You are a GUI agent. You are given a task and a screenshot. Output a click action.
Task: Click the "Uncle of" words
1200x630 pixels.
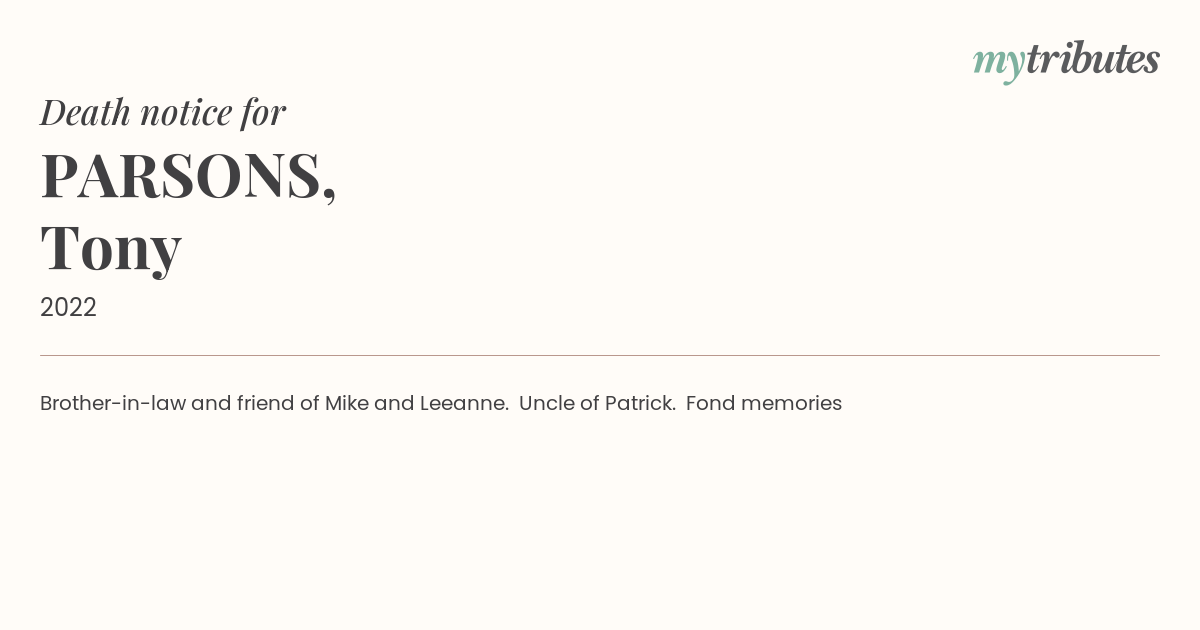[x=559, y=403]
